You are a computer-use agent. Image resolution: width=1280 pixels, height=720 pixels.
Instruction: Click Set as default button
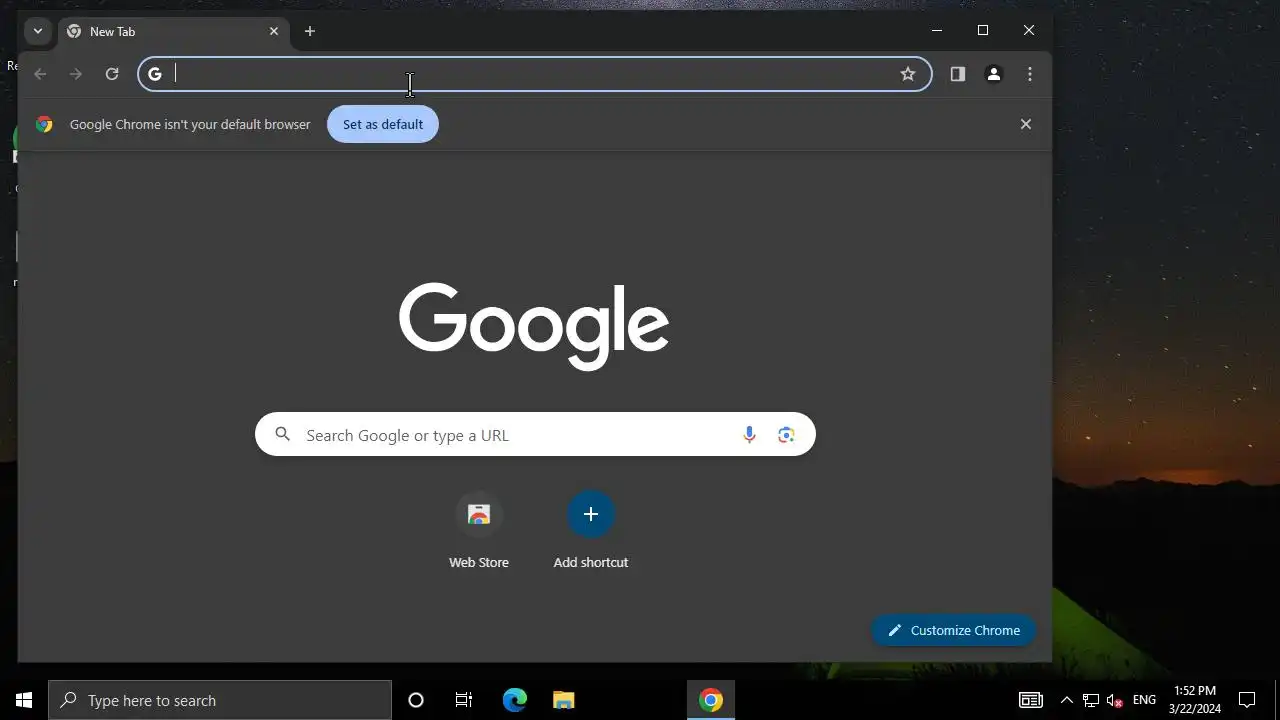pyautogui.click(x=383, y=124)
